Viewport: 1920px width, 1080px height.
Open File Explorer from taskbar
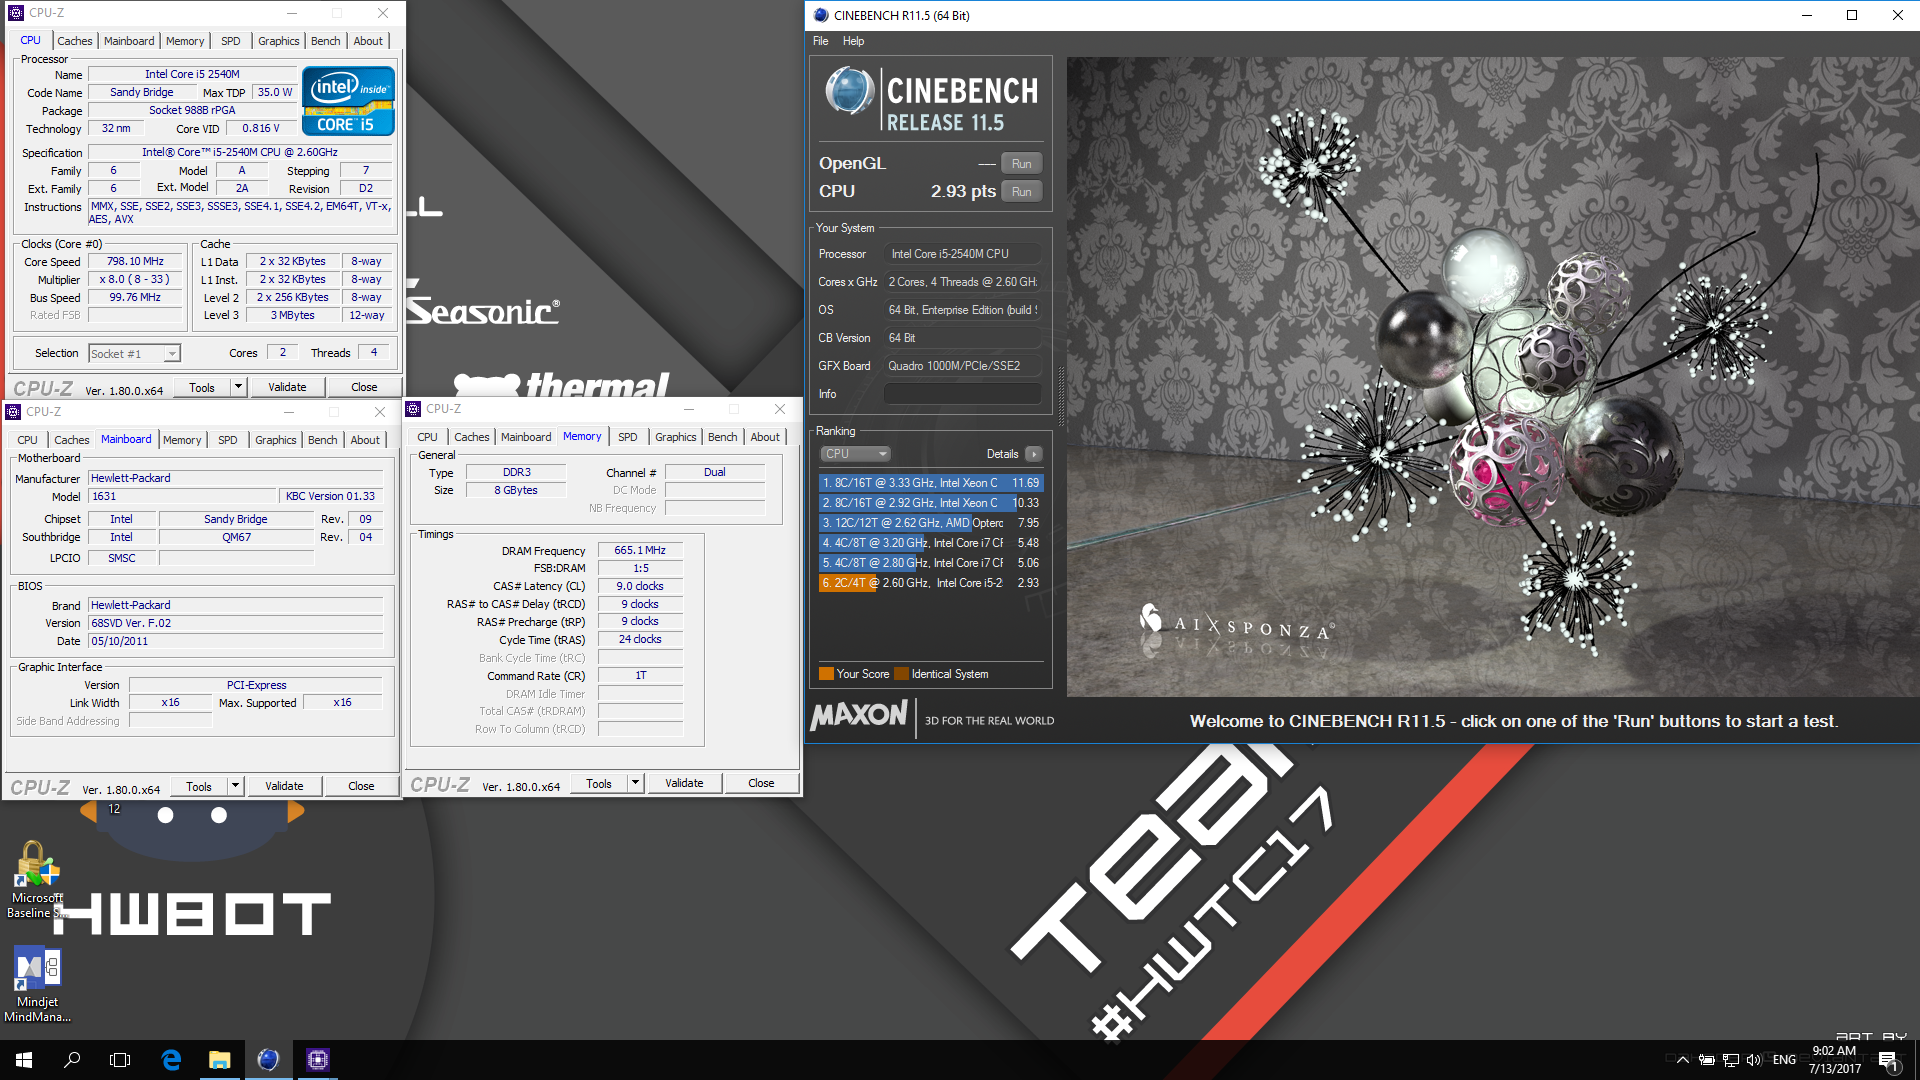tap(219, 1060)
